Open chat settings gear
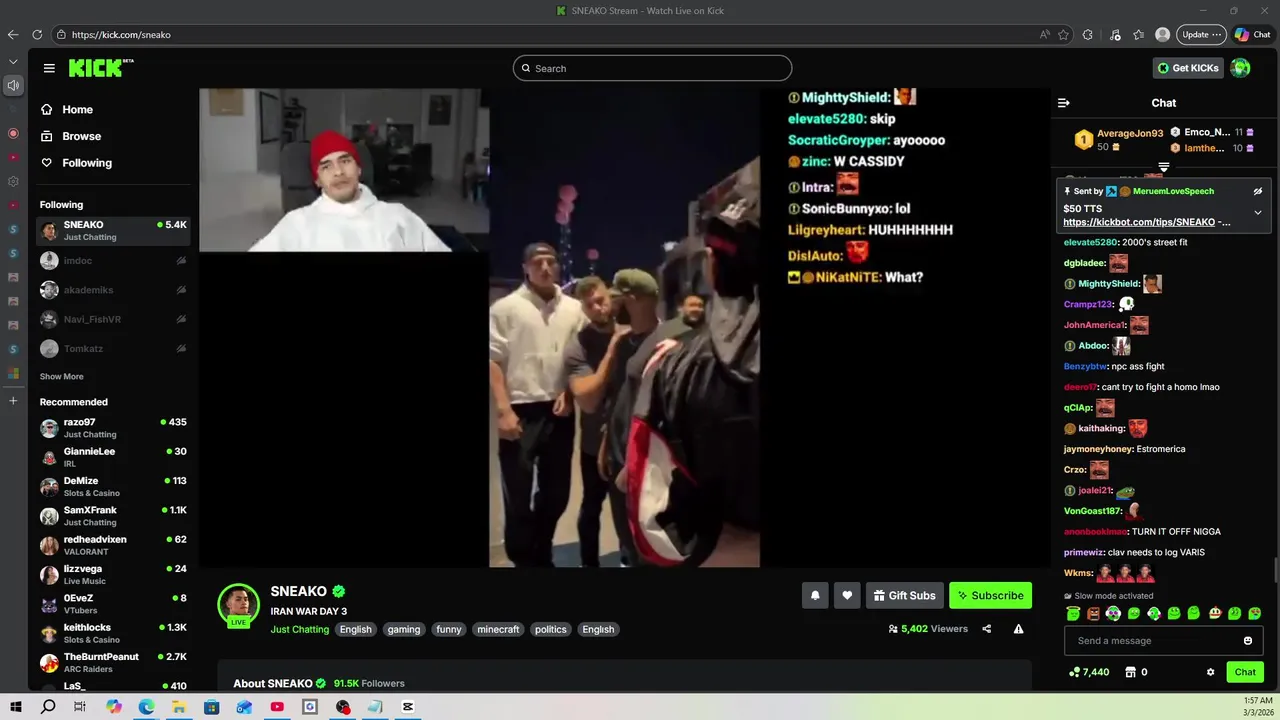The image size is (1280, 720). point(1210,672)
